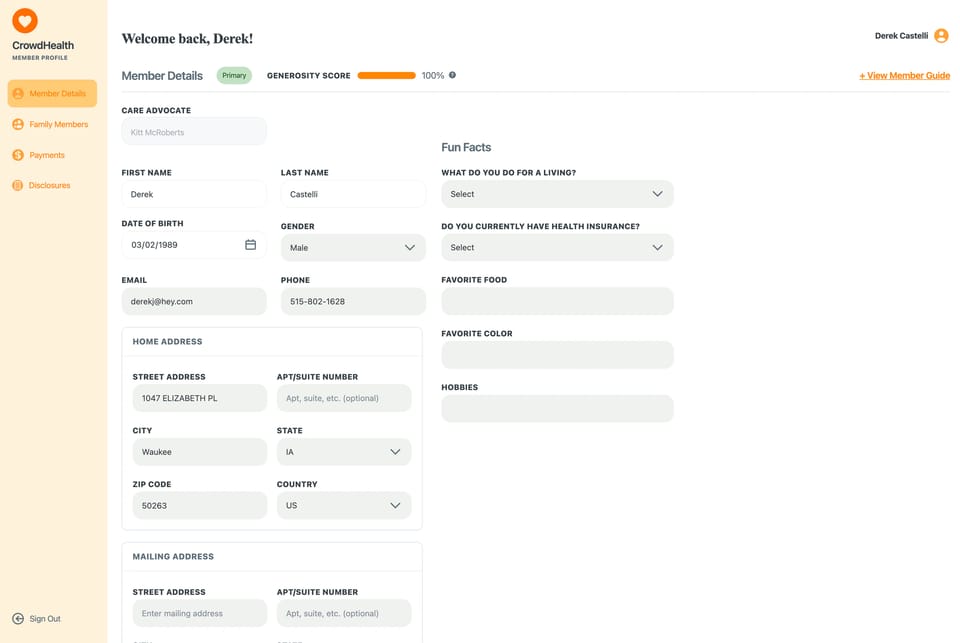This screenshot has width=960, height=643.
Task: Click the Email field
Action: tap(193, 301)
